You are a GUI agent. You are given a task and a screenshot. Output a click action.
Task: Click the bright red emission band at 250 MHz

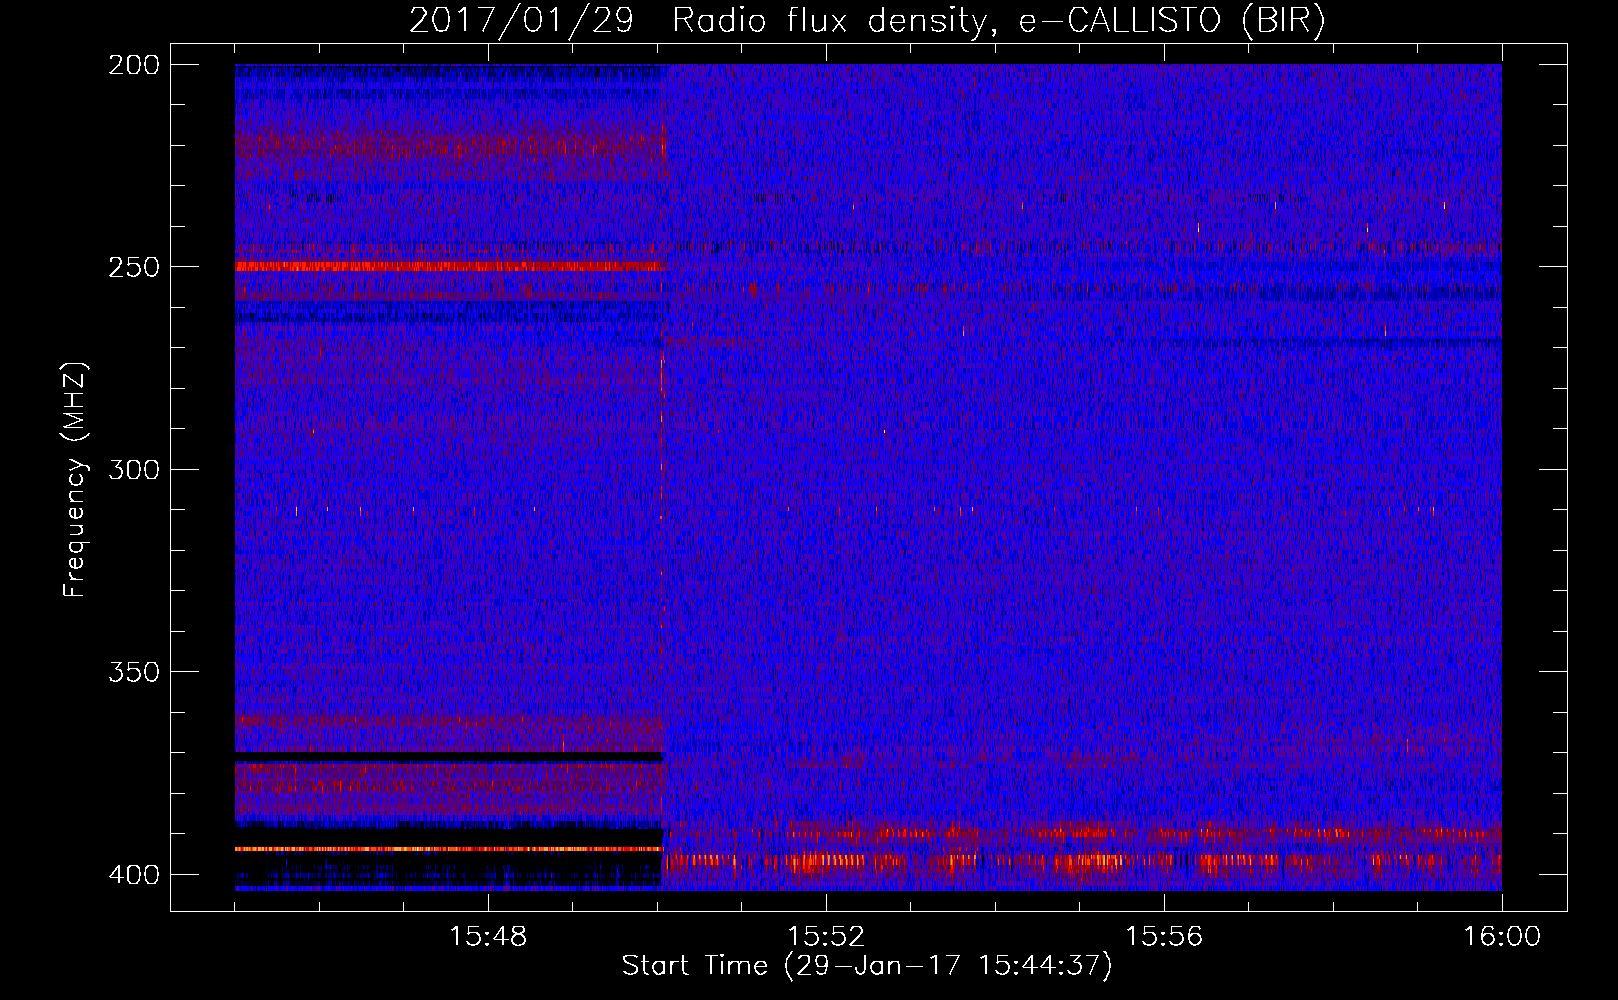point(449,267)
